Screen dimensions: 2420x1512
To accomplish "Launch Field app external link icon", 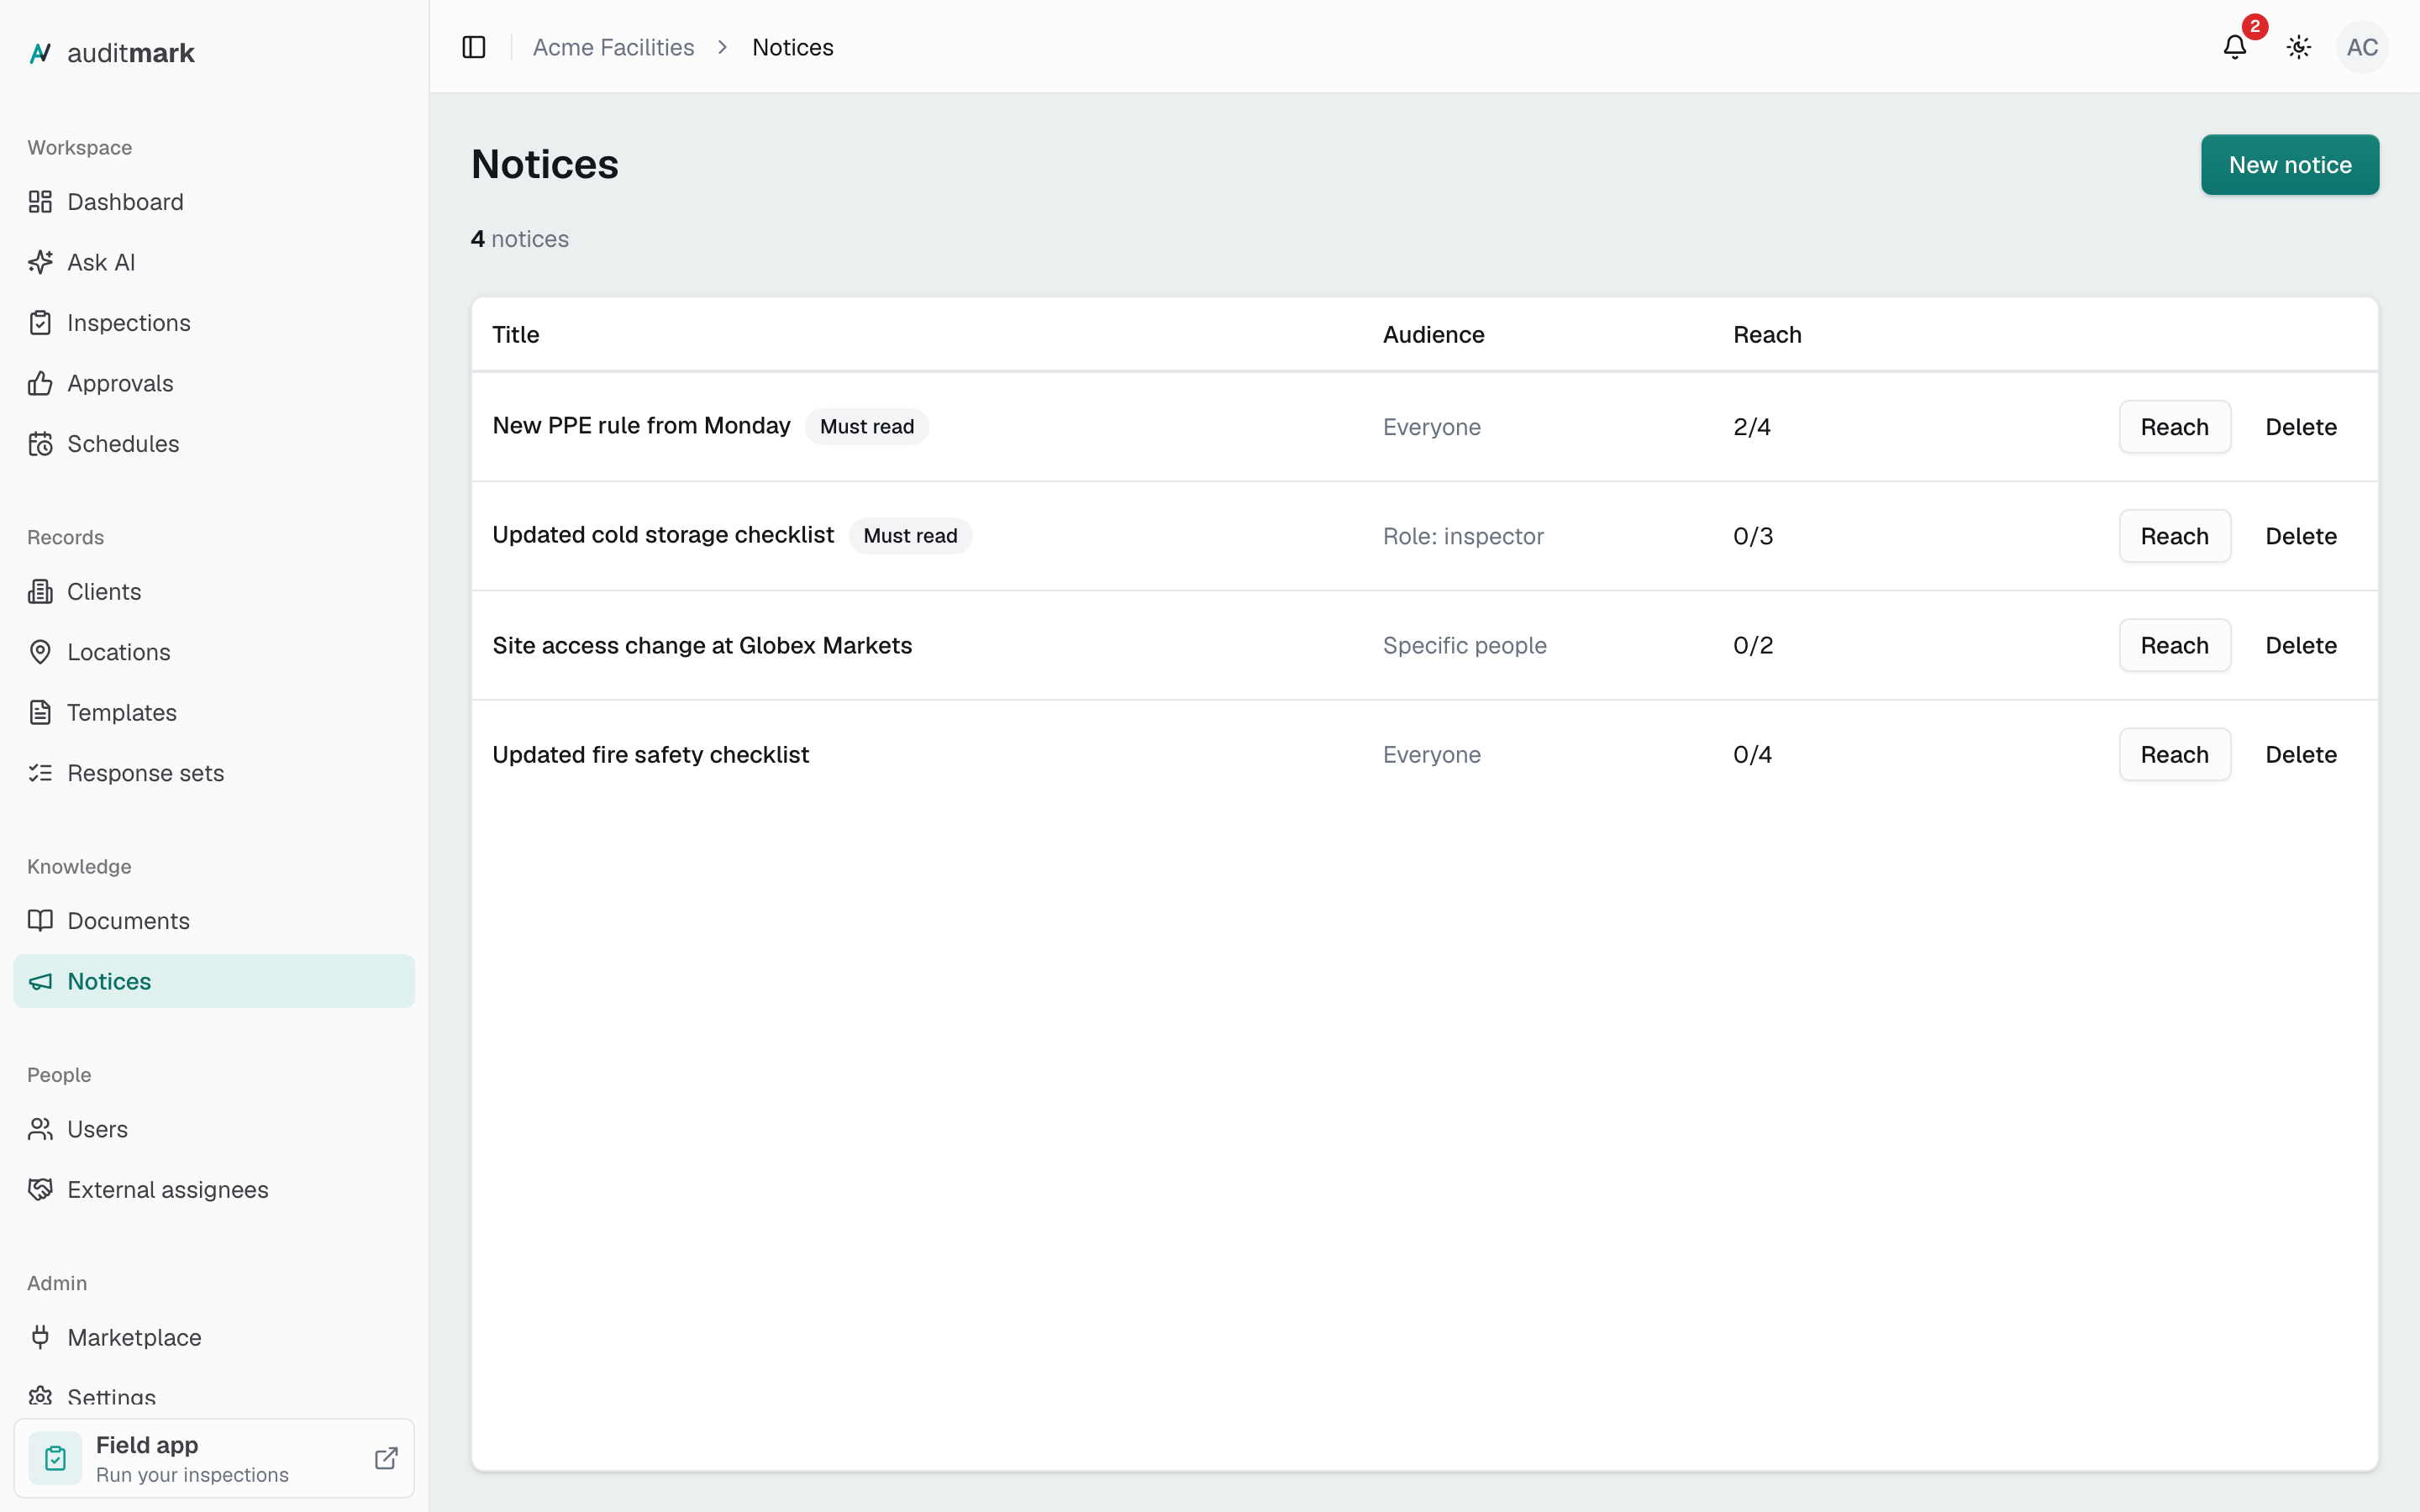I will 386,1458.
